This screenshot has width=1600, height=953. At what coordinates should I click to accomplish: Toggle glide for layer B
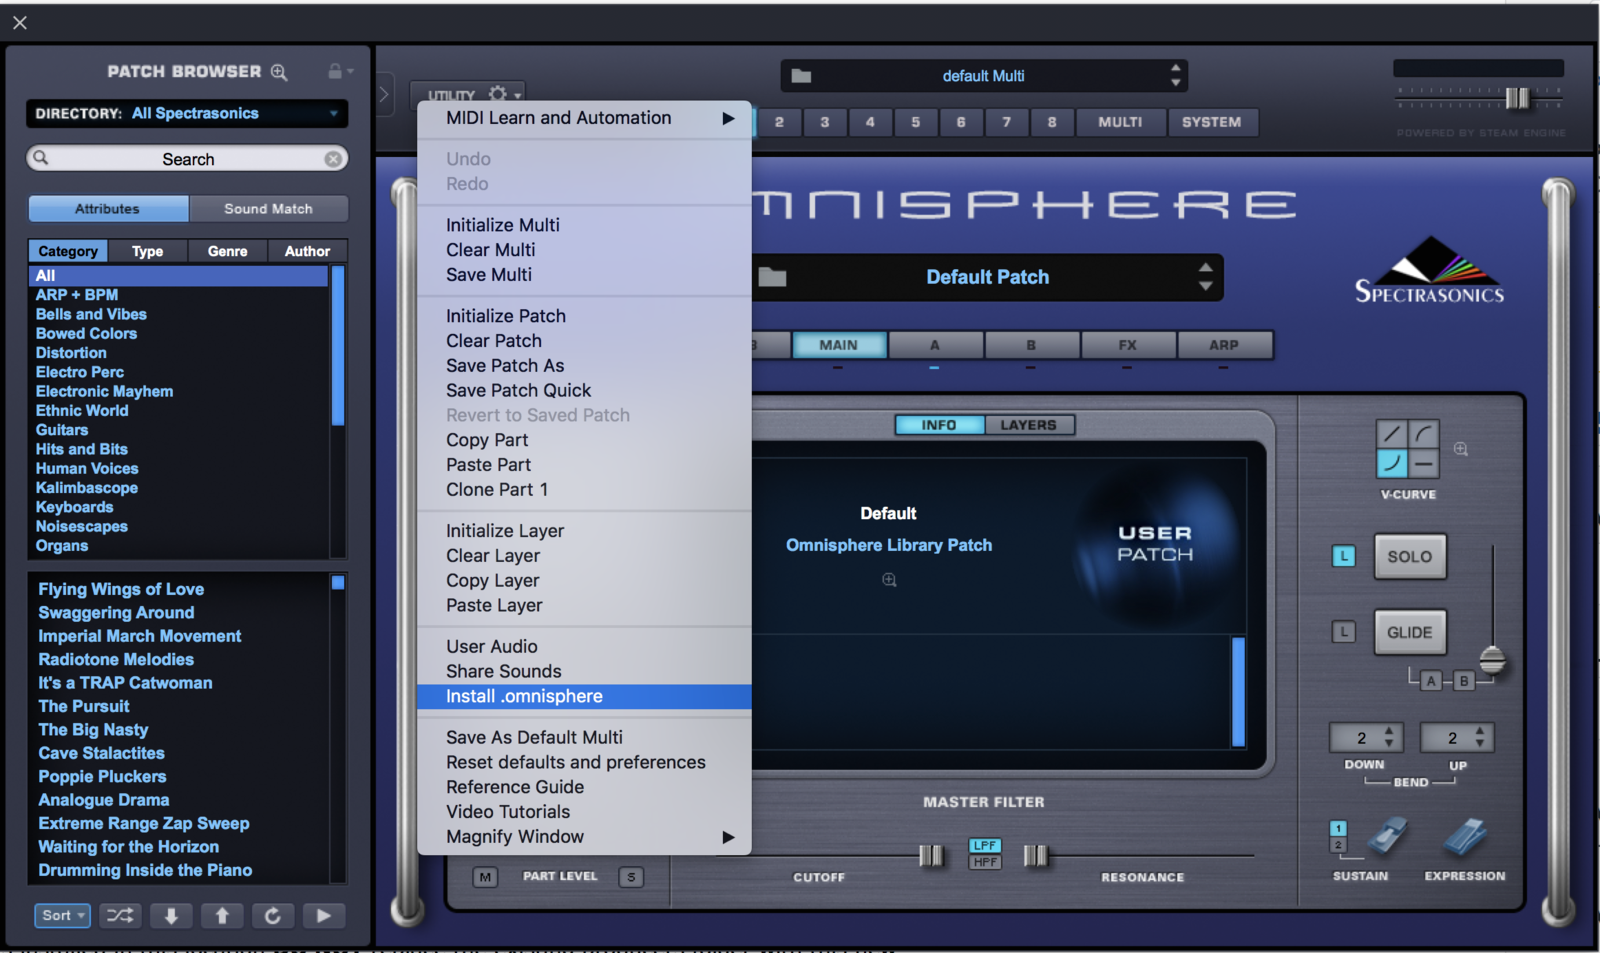(x=1464, y=681)
